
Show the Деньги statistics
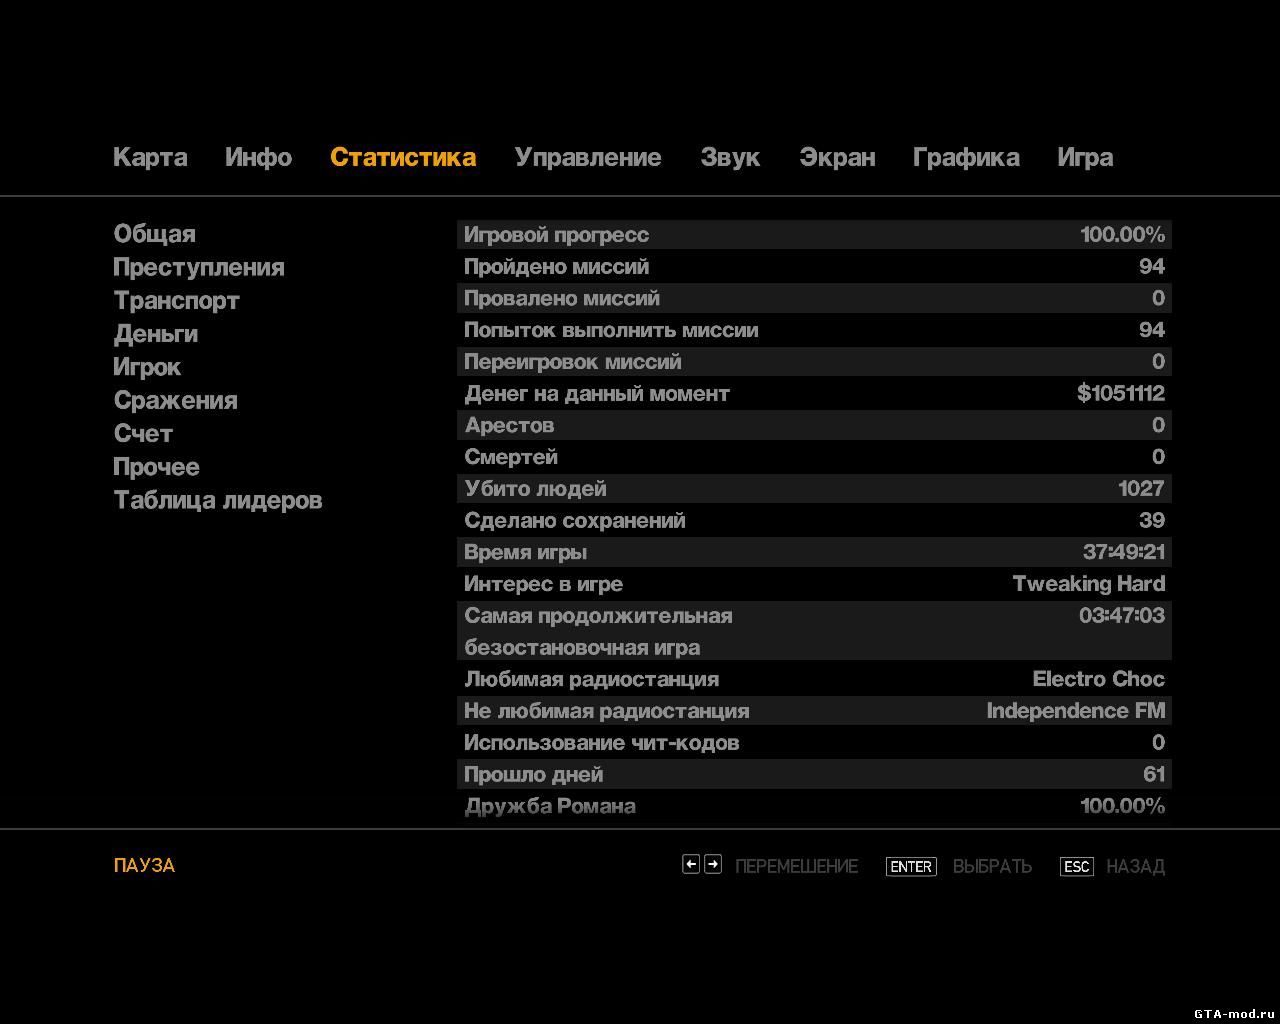[x=156, y=334]
